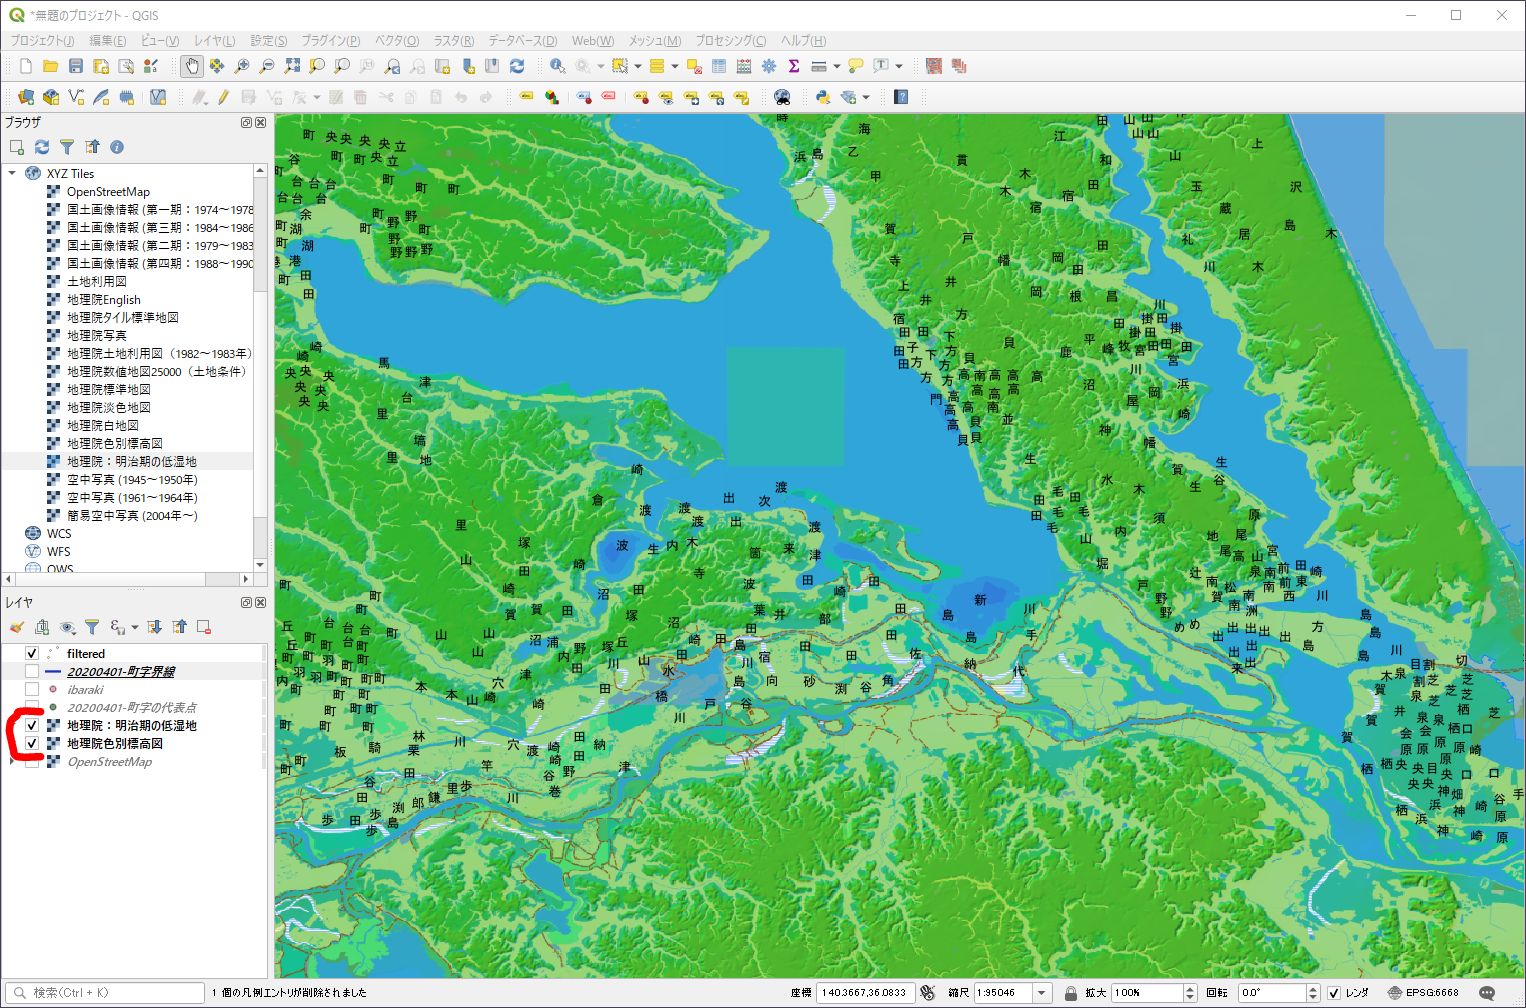Uncheck the filtered layer checkbox
1526x1008 pixels.
[x=32, y=653]
